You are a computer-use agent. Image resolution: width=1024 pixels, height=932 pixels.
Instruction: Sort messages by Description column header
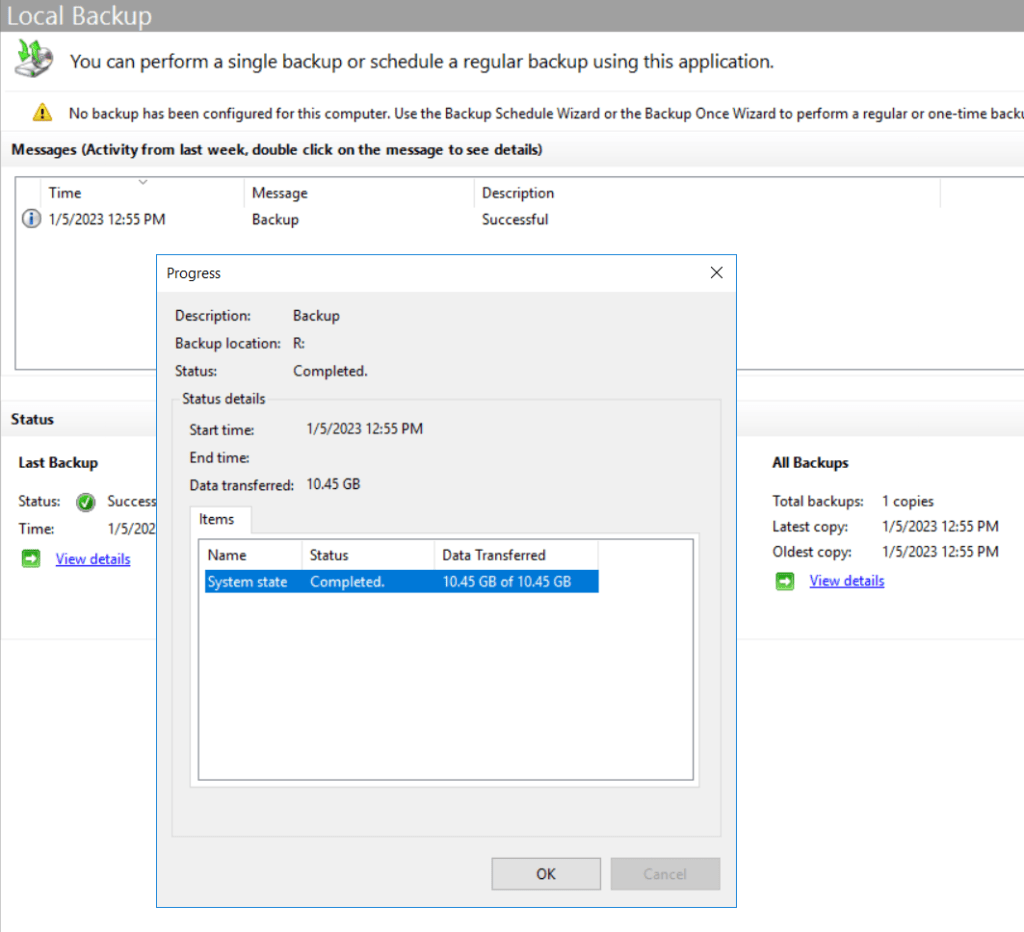[x=705, y=193]
